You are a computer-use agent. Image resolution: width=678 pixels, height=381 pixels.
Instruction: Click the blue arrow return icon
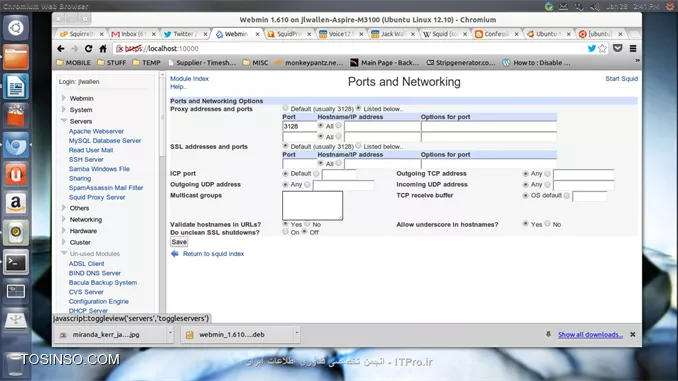[x=175, y=253]
